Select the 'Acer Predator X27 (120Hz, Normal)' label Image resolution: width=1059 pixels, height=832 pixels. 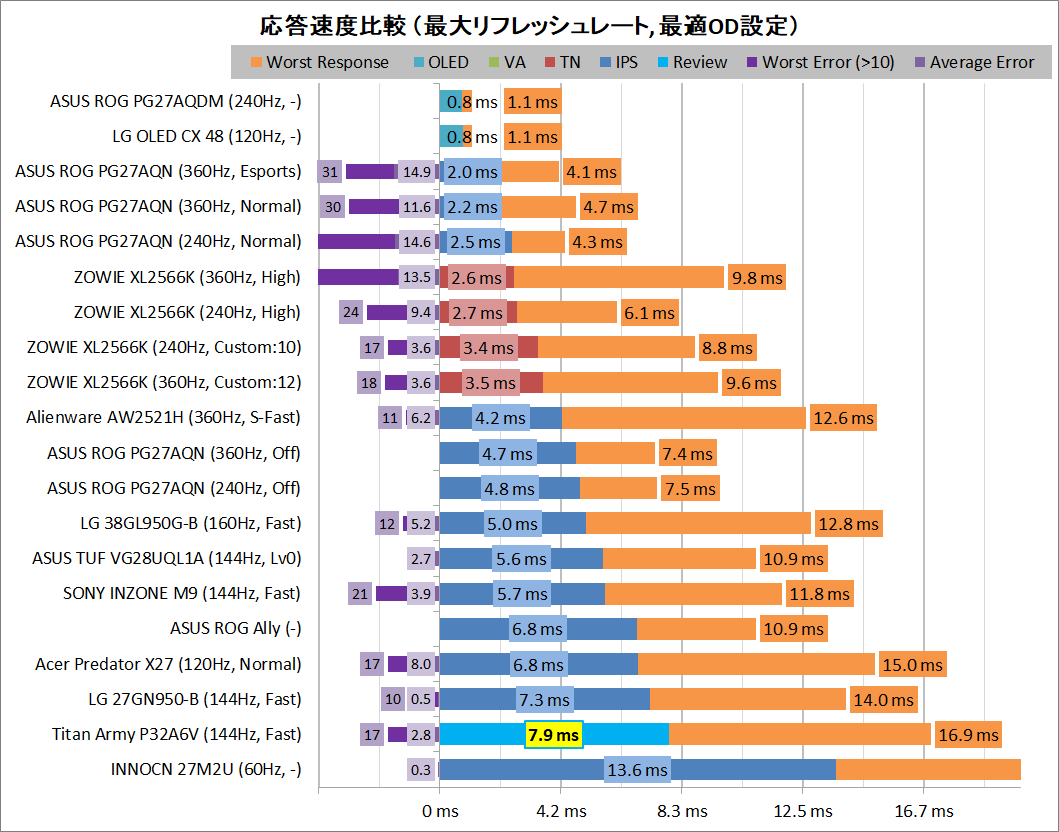point(168,664)
